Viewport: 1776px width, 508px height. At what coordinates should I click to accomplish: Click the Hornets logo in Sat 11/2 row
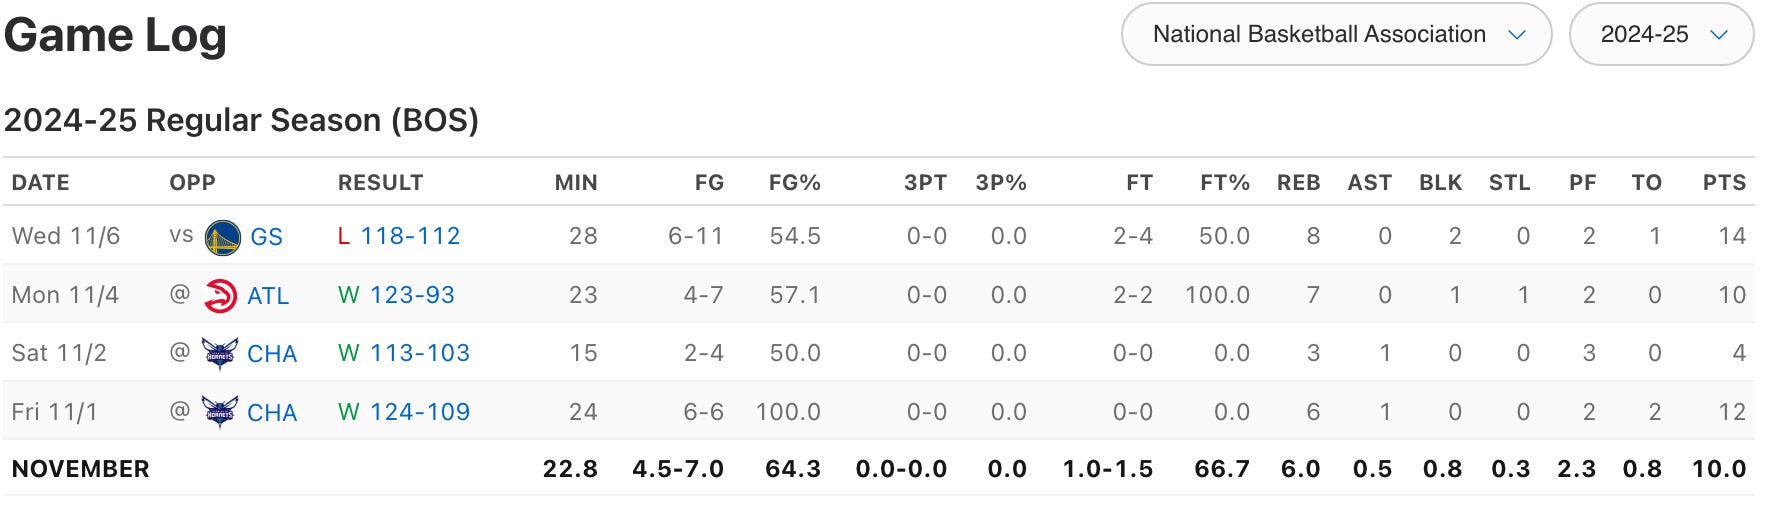[x=219, y=354]
